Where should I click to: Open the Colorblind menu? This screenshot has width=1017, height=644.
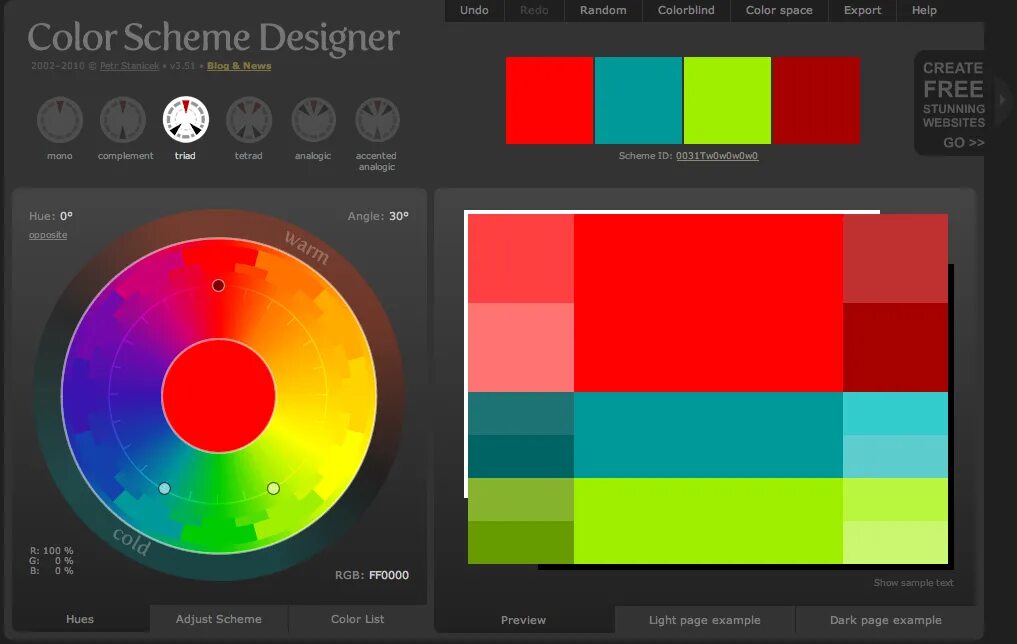pyautogui.click(x=686, y=10)
